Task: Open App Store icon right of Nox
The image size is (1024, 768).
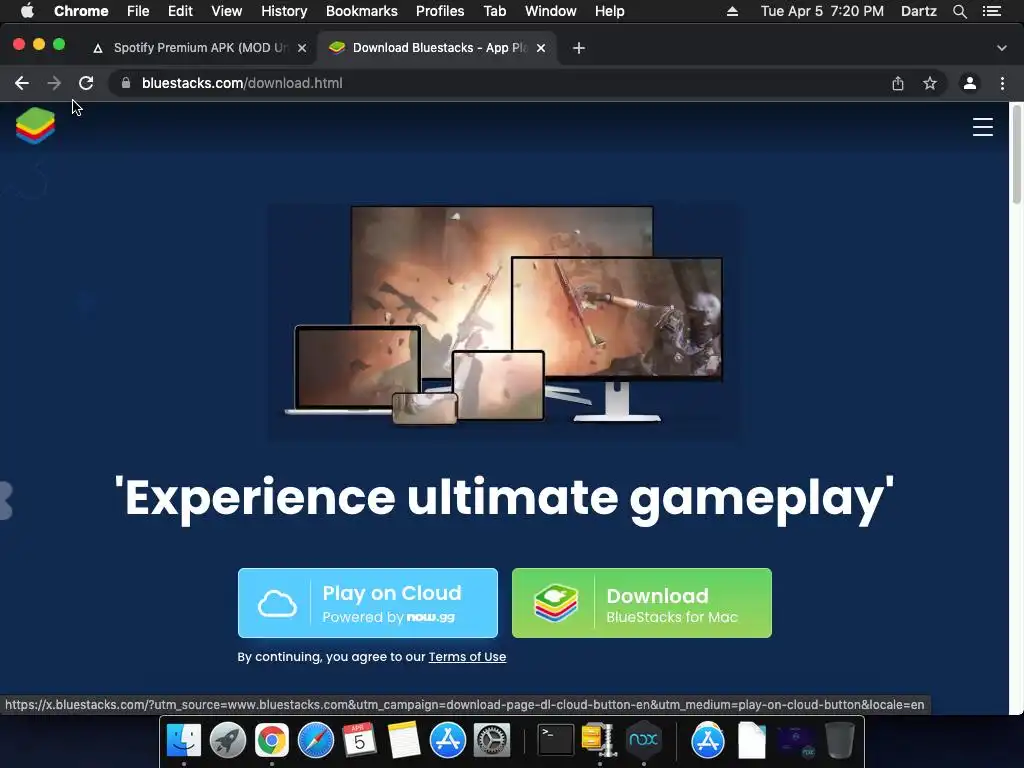Action: [707, 740]
